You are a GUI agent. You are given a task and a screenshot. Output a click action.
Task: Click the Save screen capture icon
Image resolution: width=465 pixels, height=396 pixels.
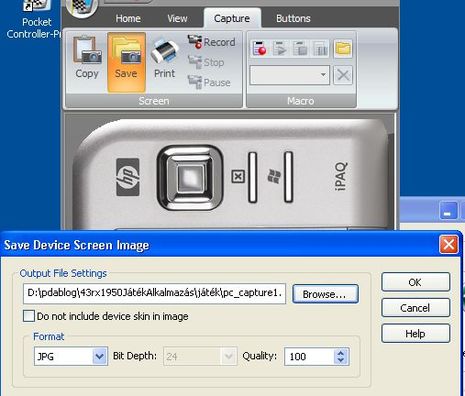click(x=126, y=62)
